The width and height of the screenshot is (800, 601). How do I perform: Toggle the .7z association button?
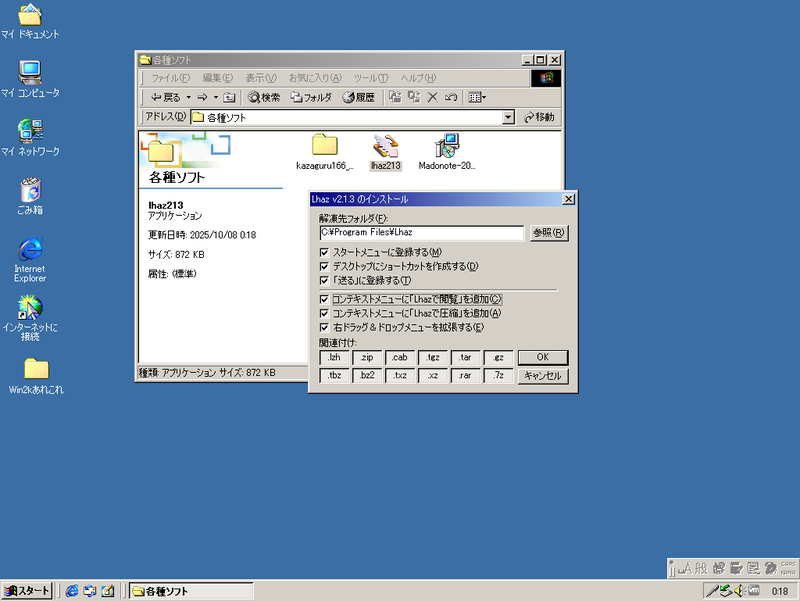(x=498, y=376)
